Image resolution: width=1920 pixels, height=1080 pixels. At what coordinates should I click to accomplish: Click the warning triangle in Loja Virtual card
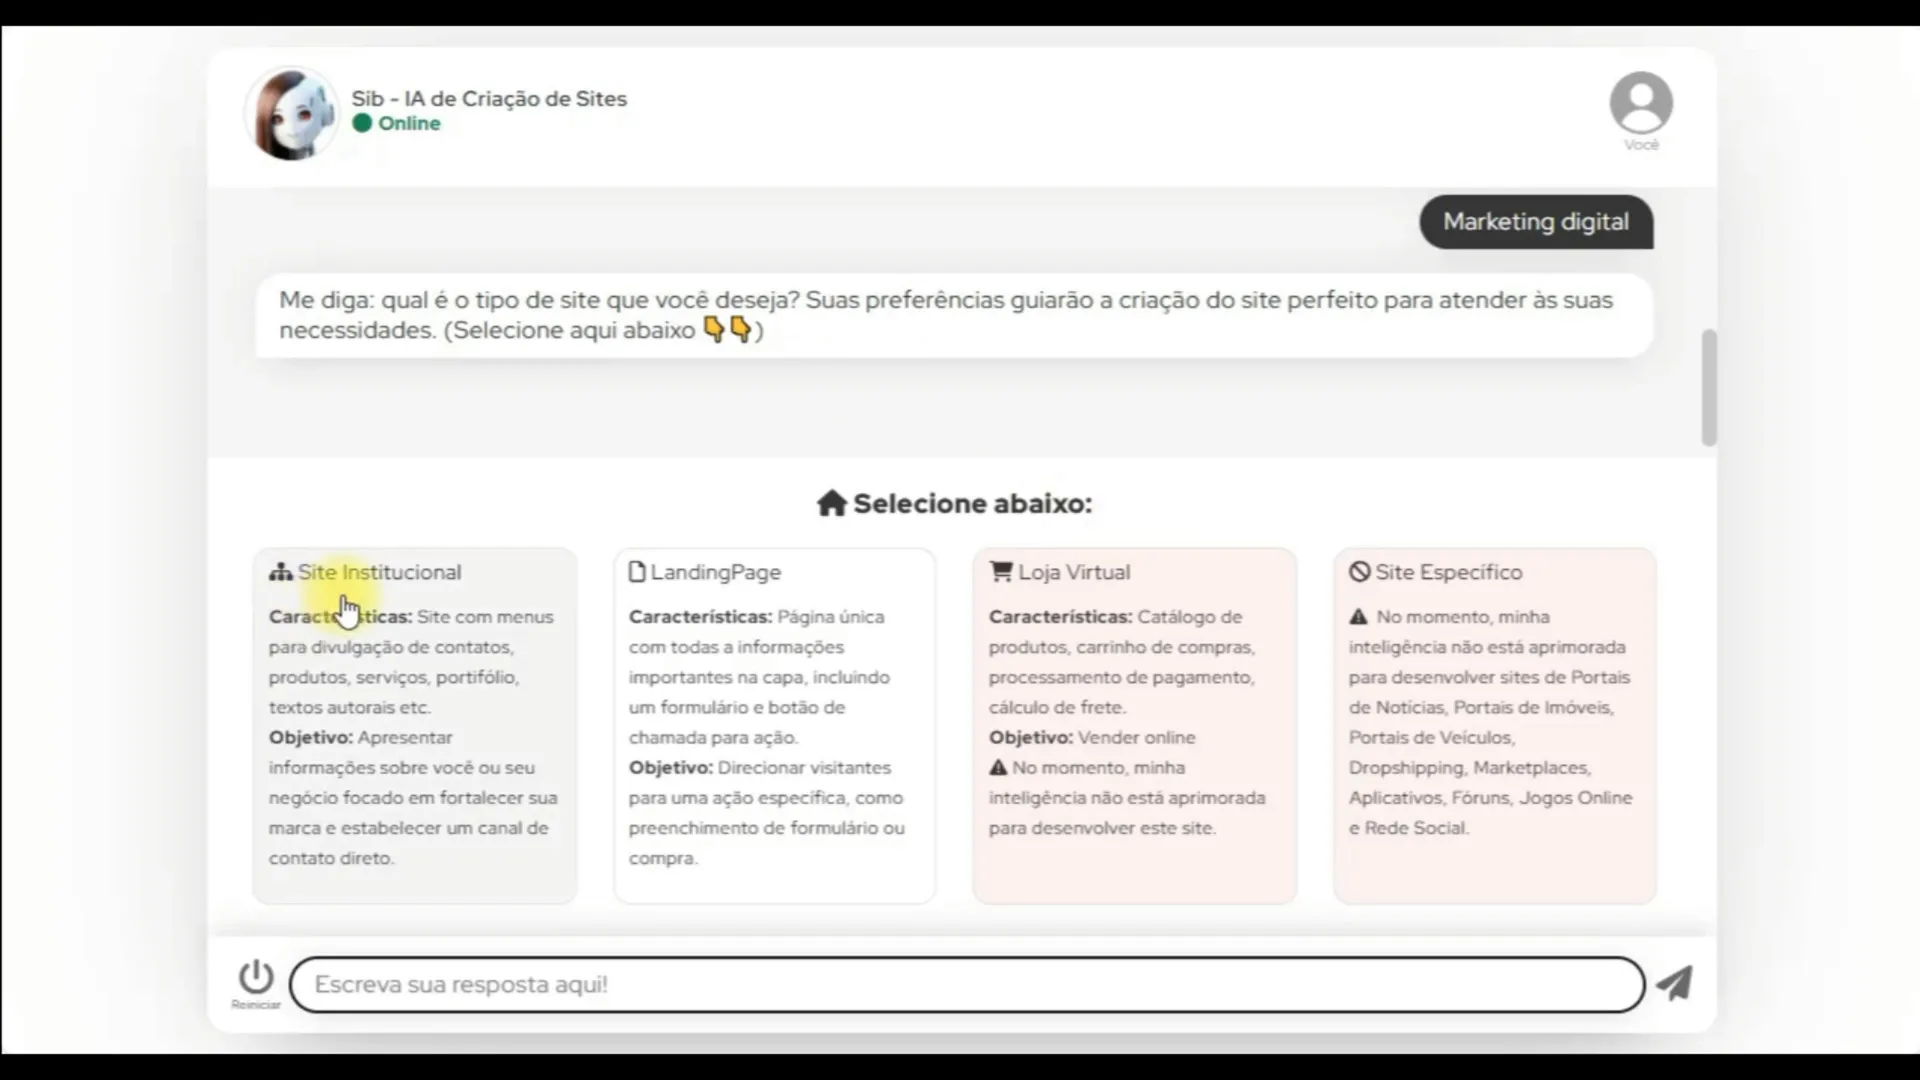(998, 768)
